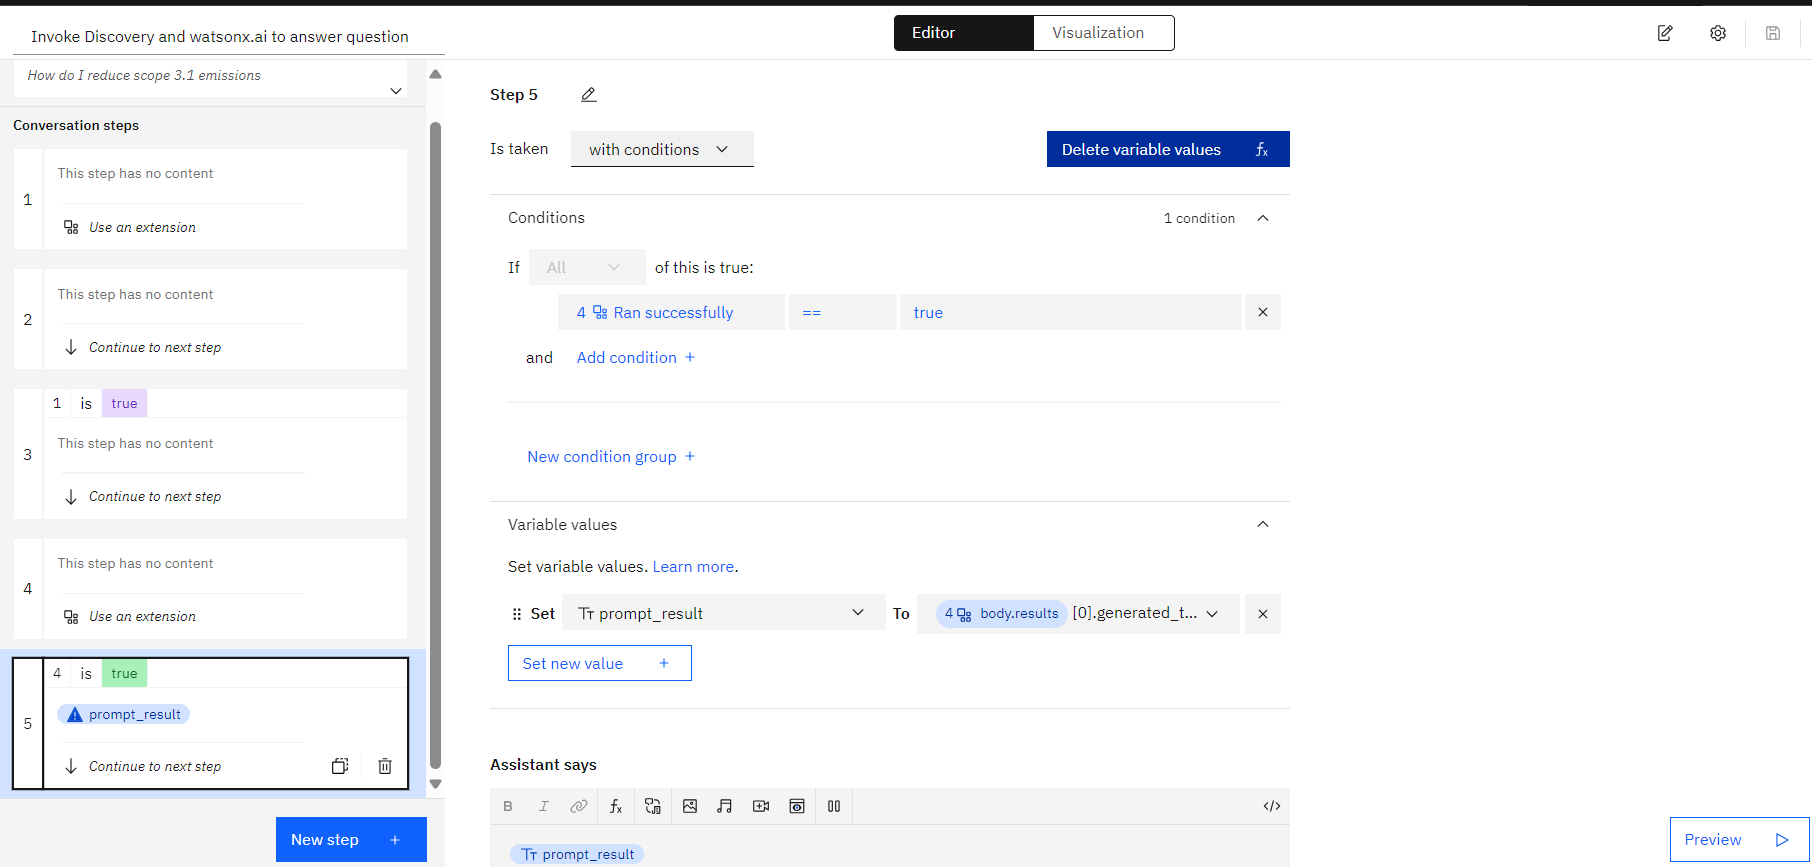Edit the Step 5 name pencil
Viewport: 1812px width, 867px height.
pos(589,95)
